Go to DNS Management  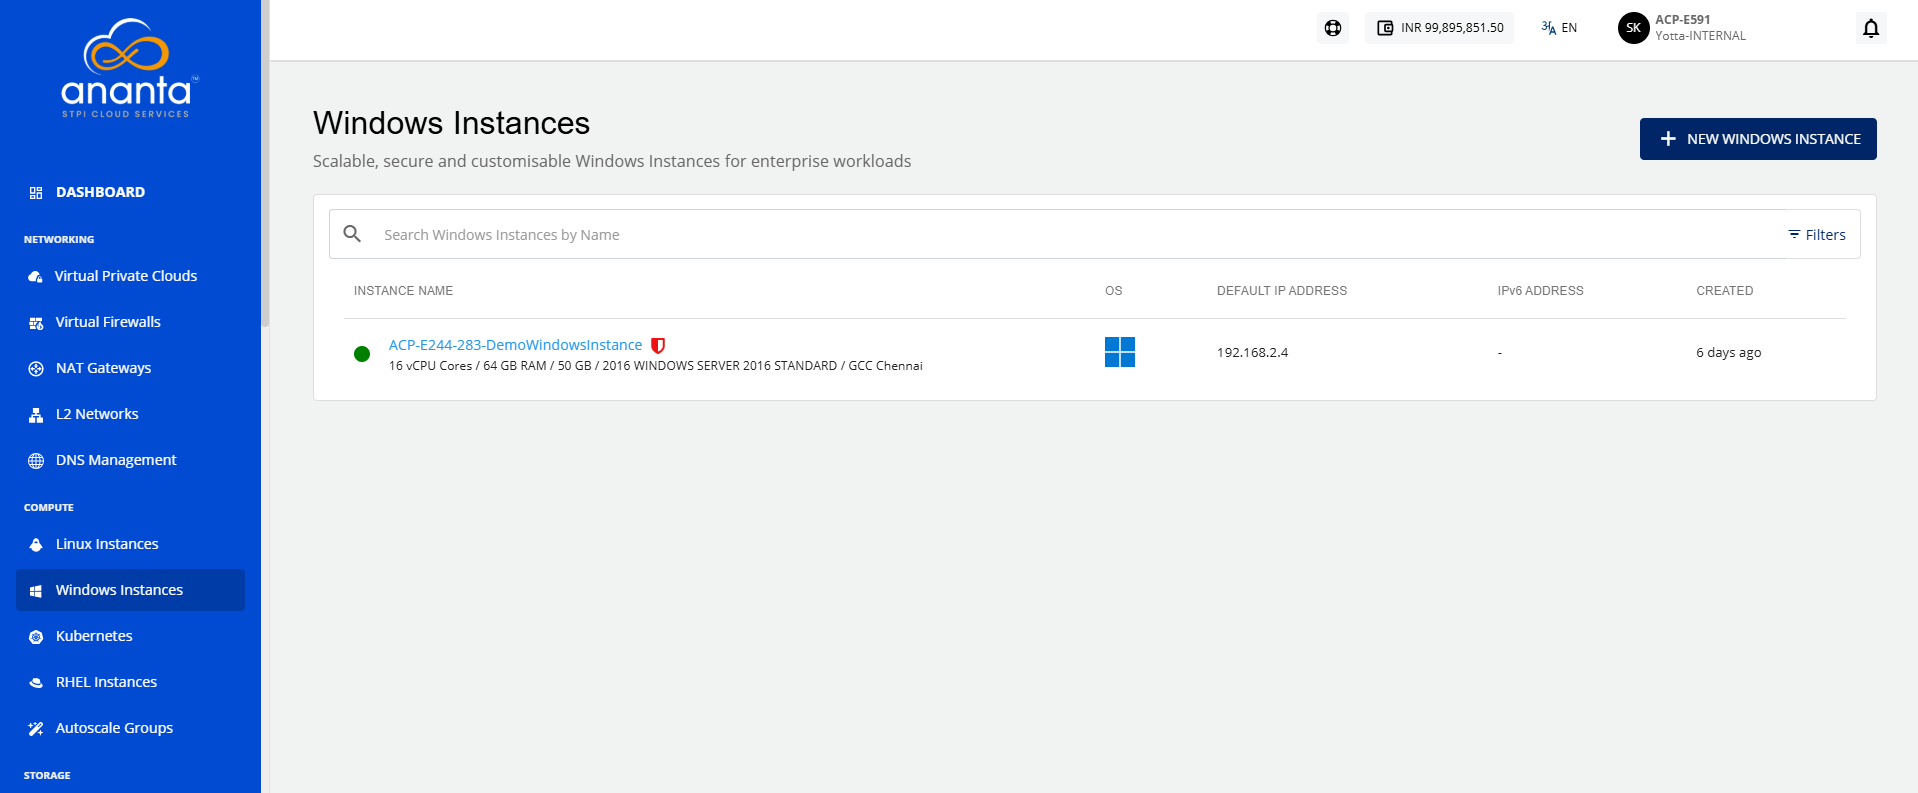(x=130, y=460)
